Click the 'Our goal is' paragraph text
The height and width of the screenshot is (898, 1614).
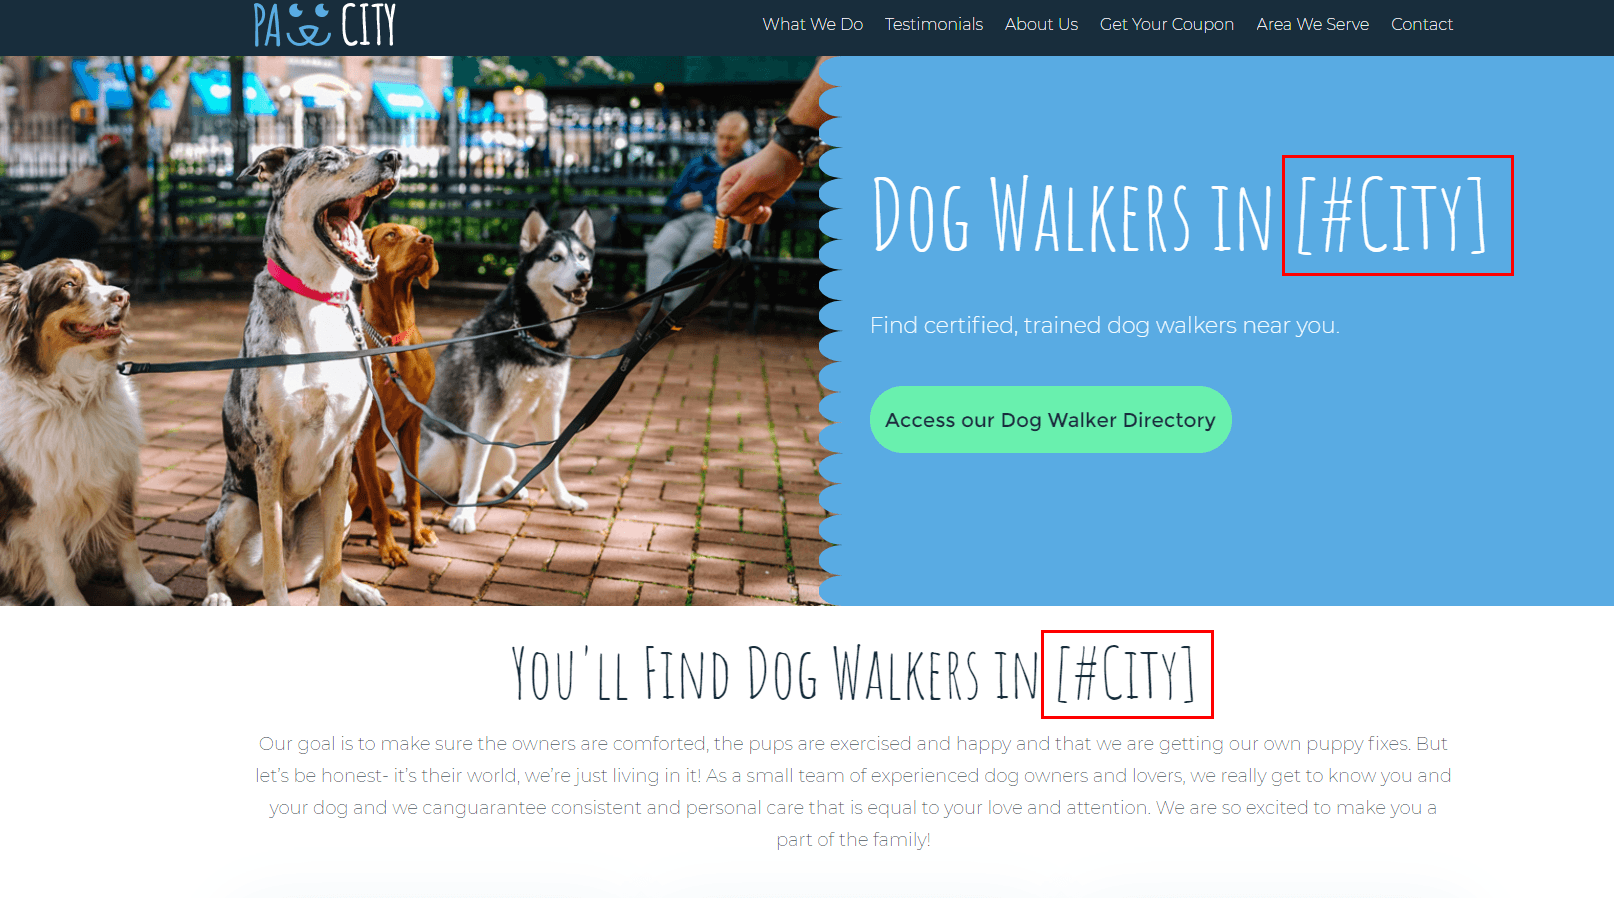[x=853, y=791]
